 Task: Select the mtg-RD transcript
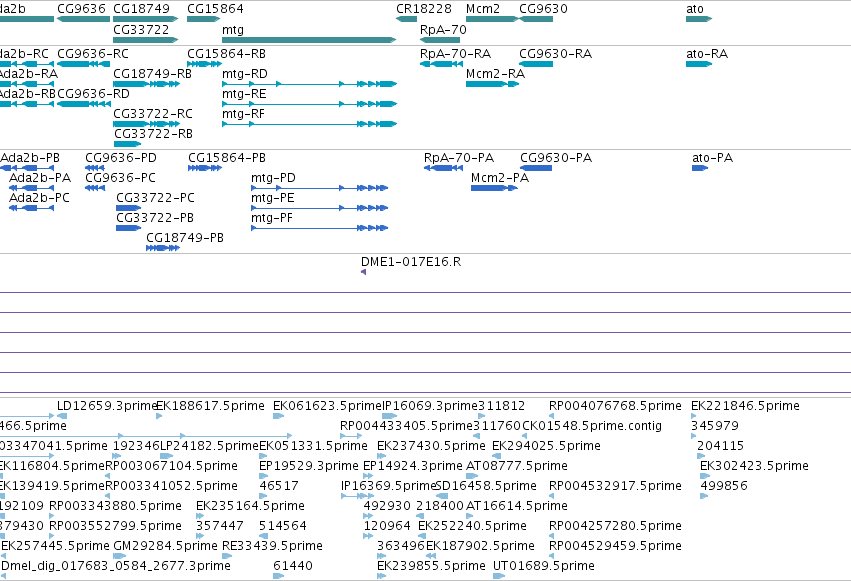309,84
